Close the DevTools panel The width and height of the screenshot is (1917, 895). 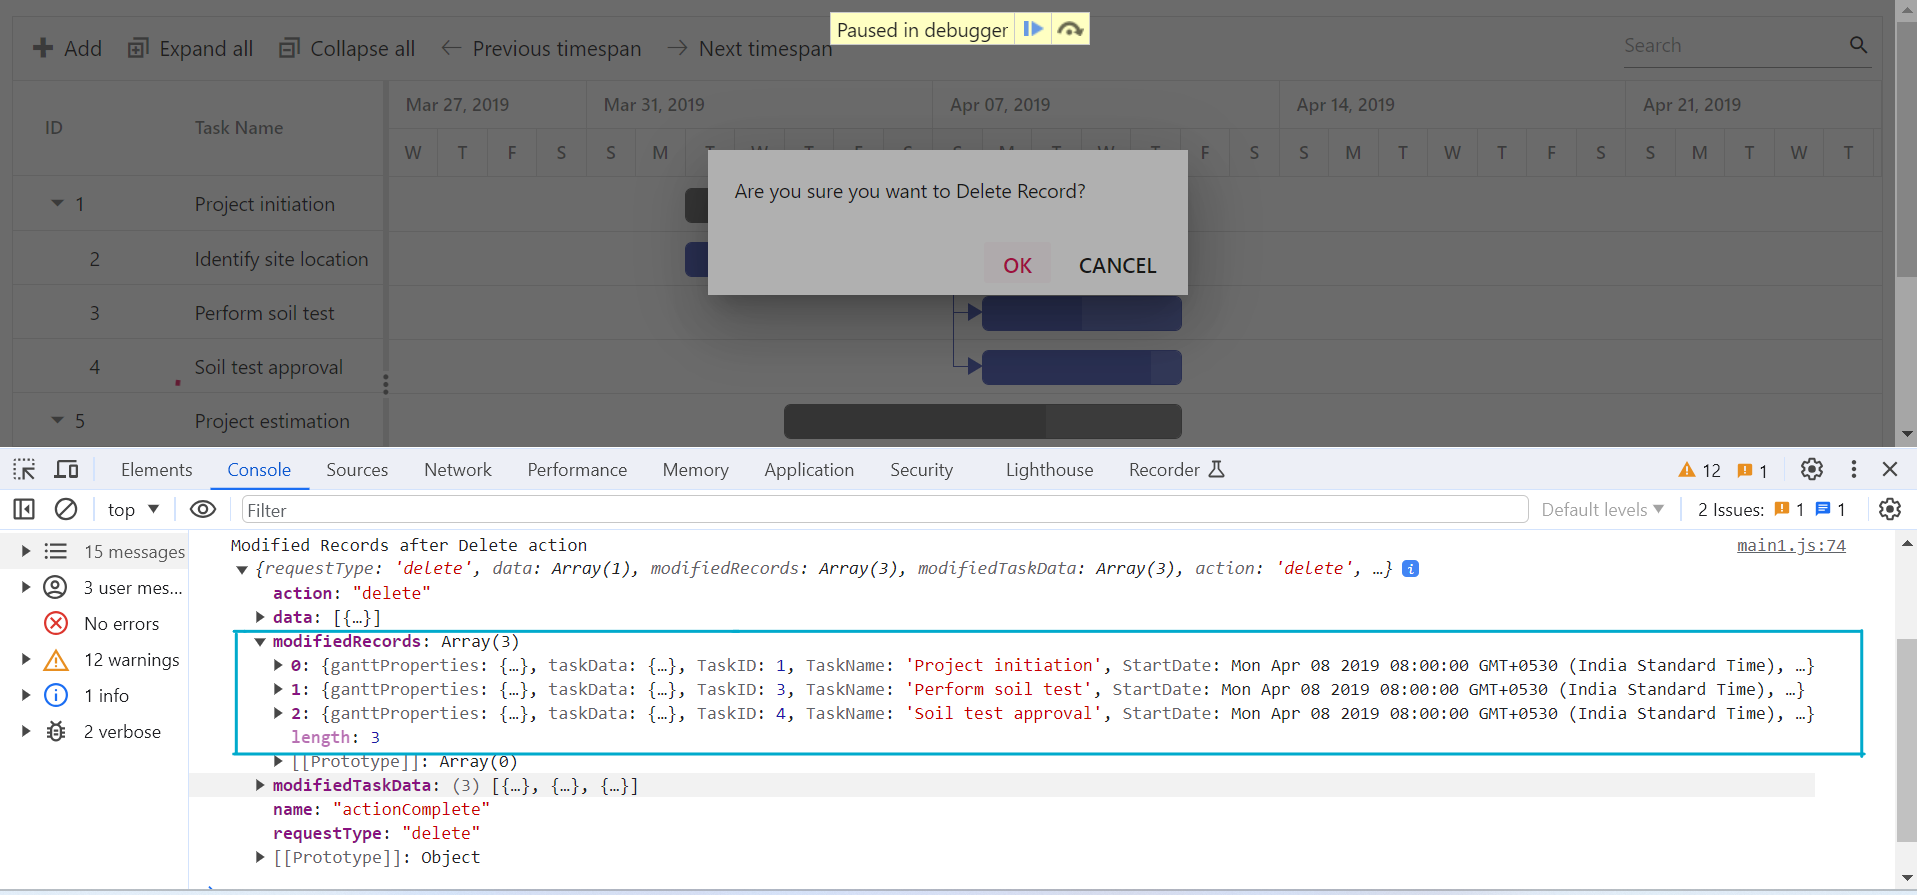pos(1890,470)
